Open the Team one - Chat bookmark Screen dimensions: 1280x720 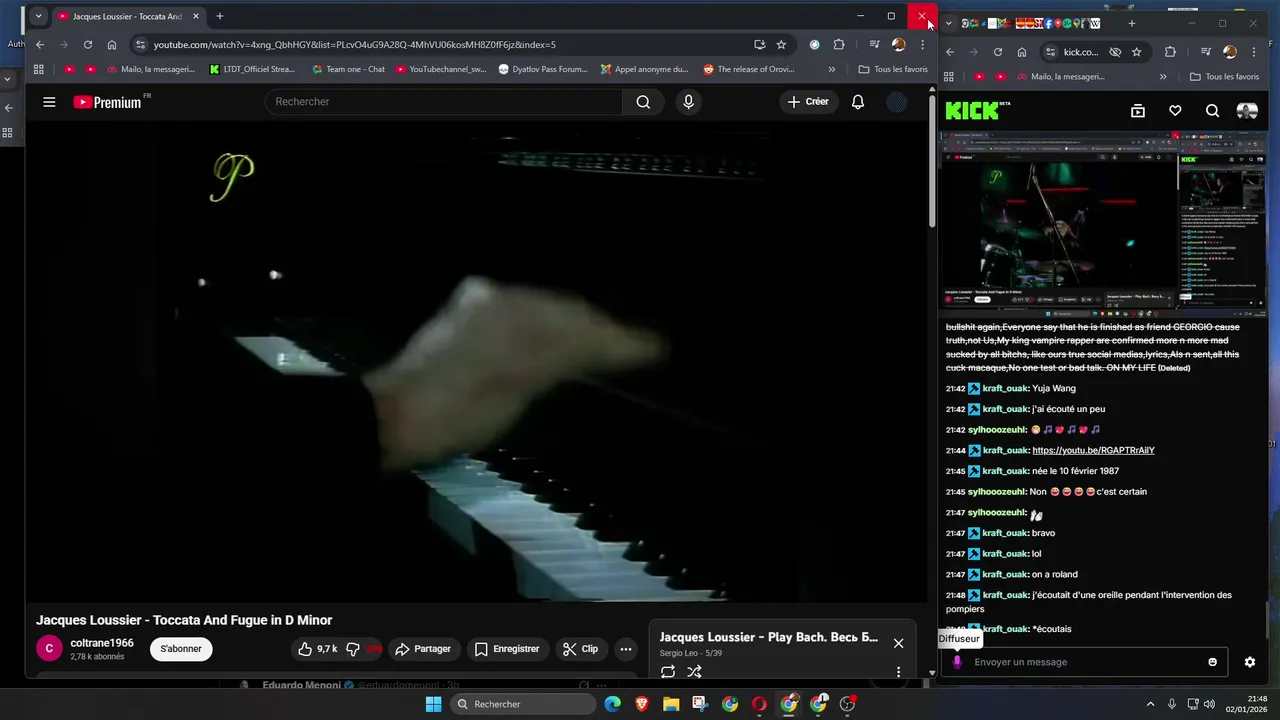[x=348, y=69]
